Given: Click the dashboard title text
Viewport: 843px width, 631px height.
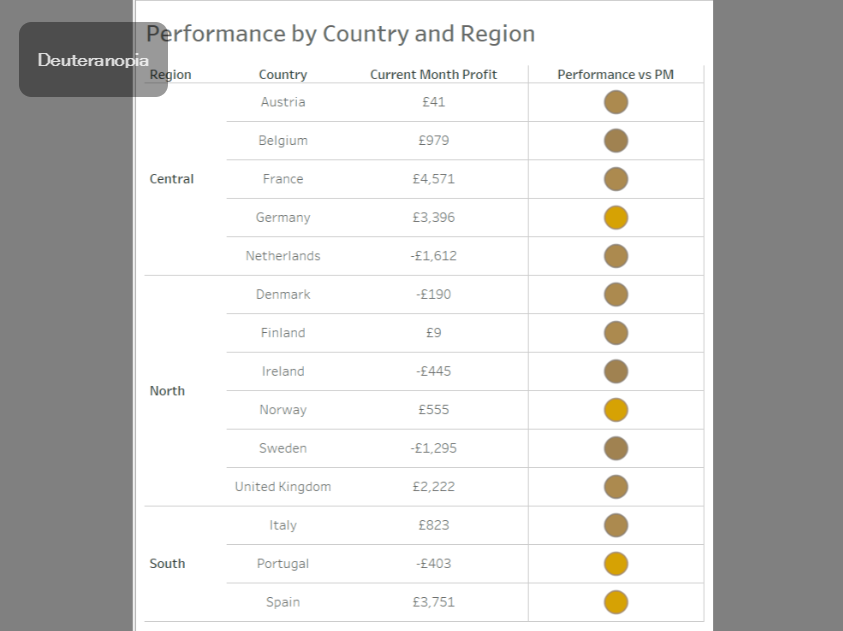Looking at the screenshot, I should coord(341,34).
